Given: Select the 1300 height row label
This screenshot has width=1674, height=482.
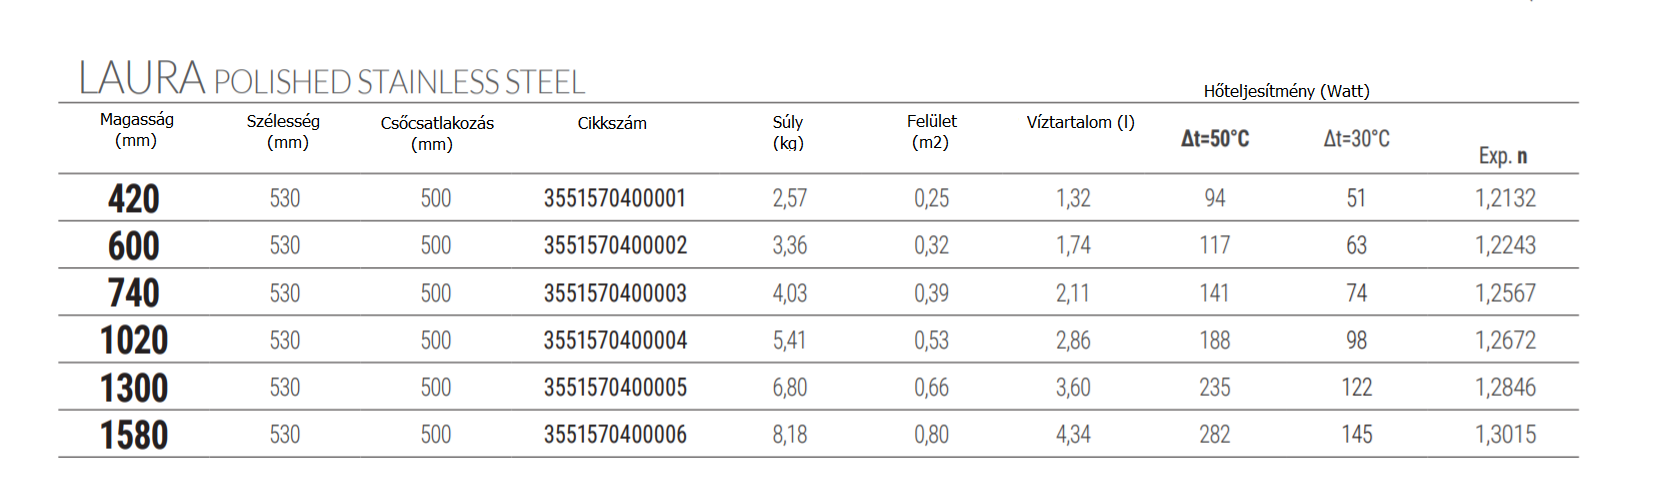Looking at the screenshot, I should pos(134,387).
